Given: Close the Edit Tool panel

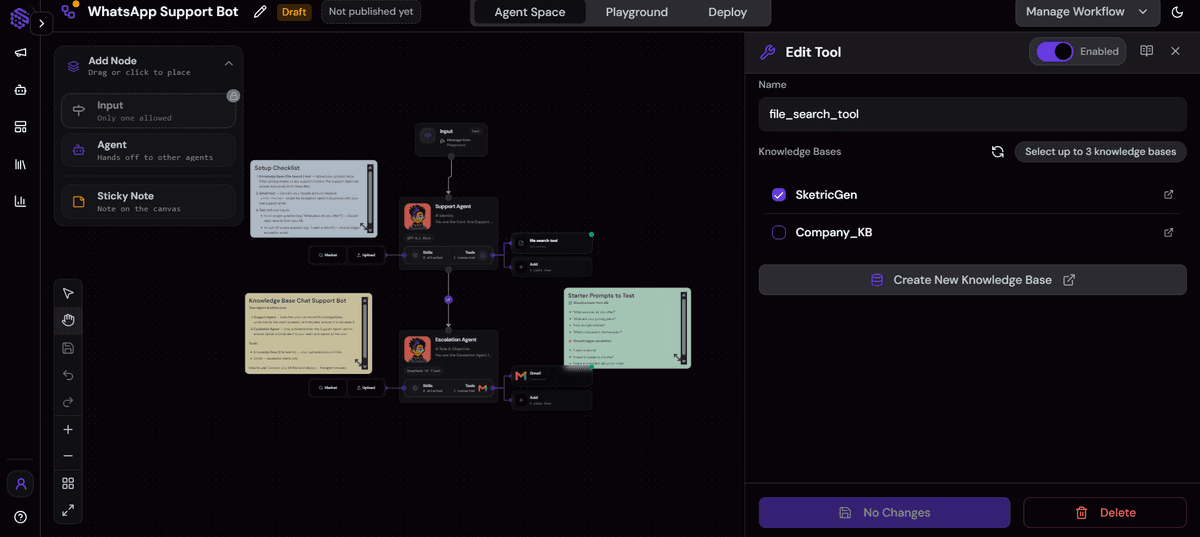Looking at the screenshot, I should click(1175, 51).
